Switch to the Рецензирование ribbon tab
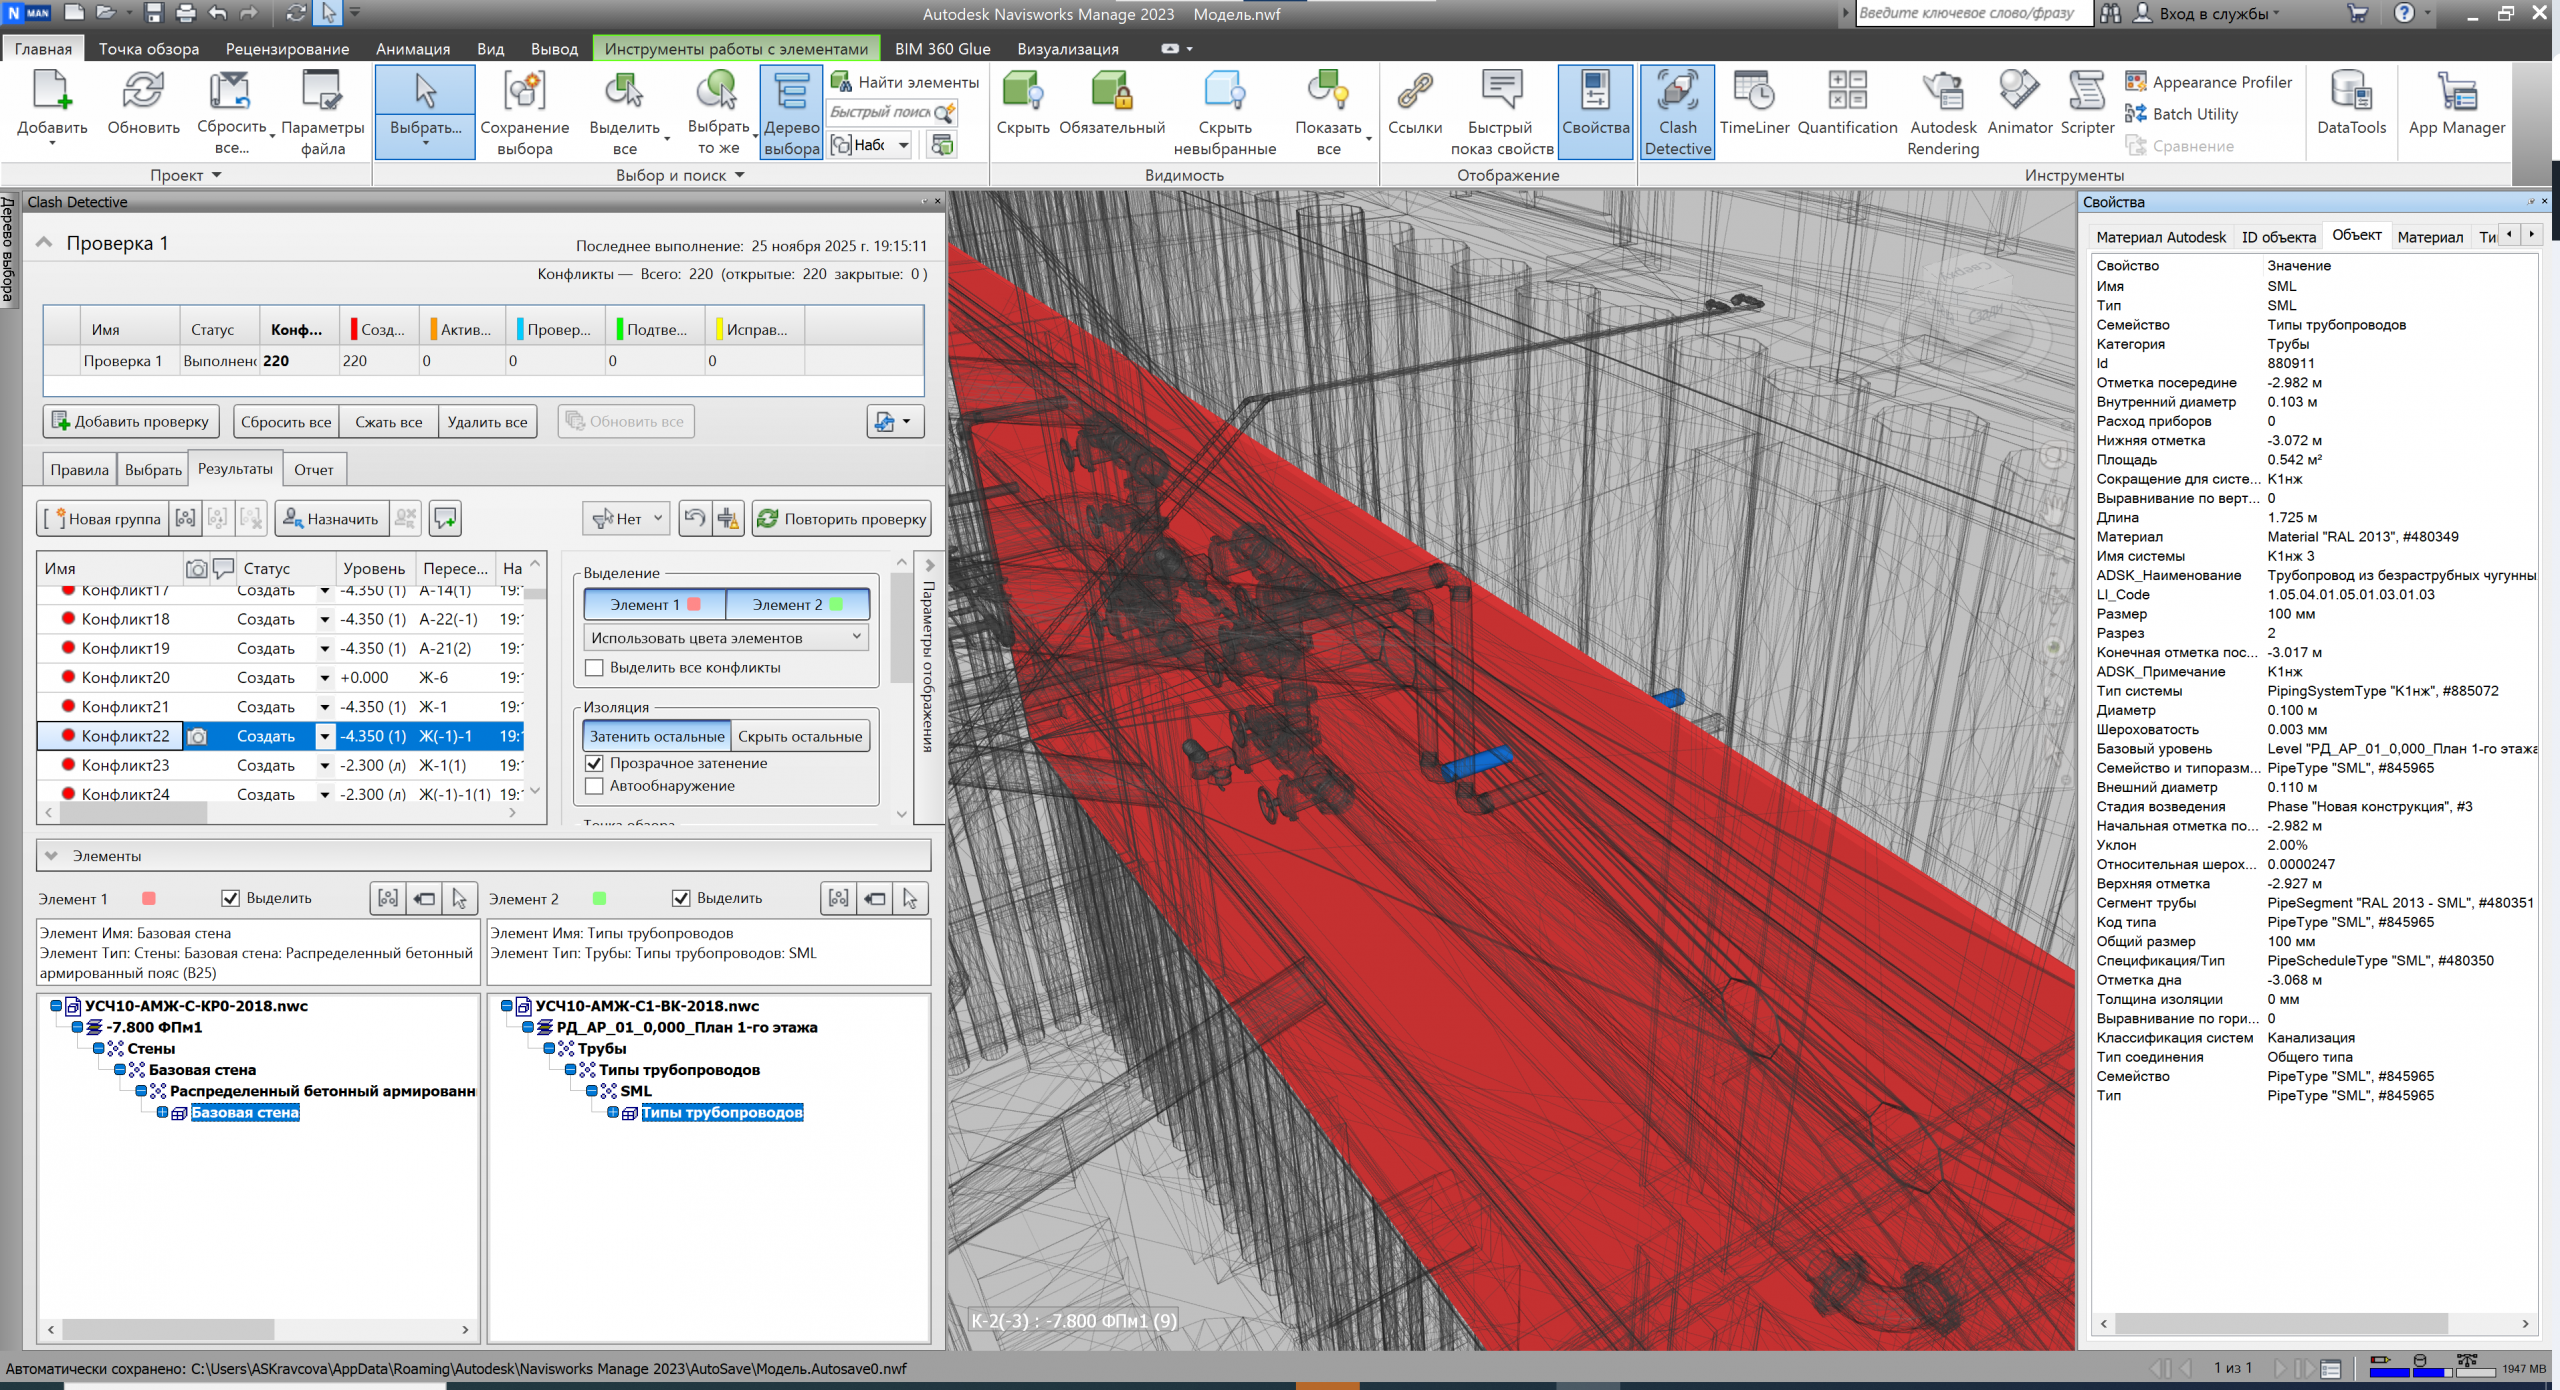Screen dimensions: 2560x1390 286,48
